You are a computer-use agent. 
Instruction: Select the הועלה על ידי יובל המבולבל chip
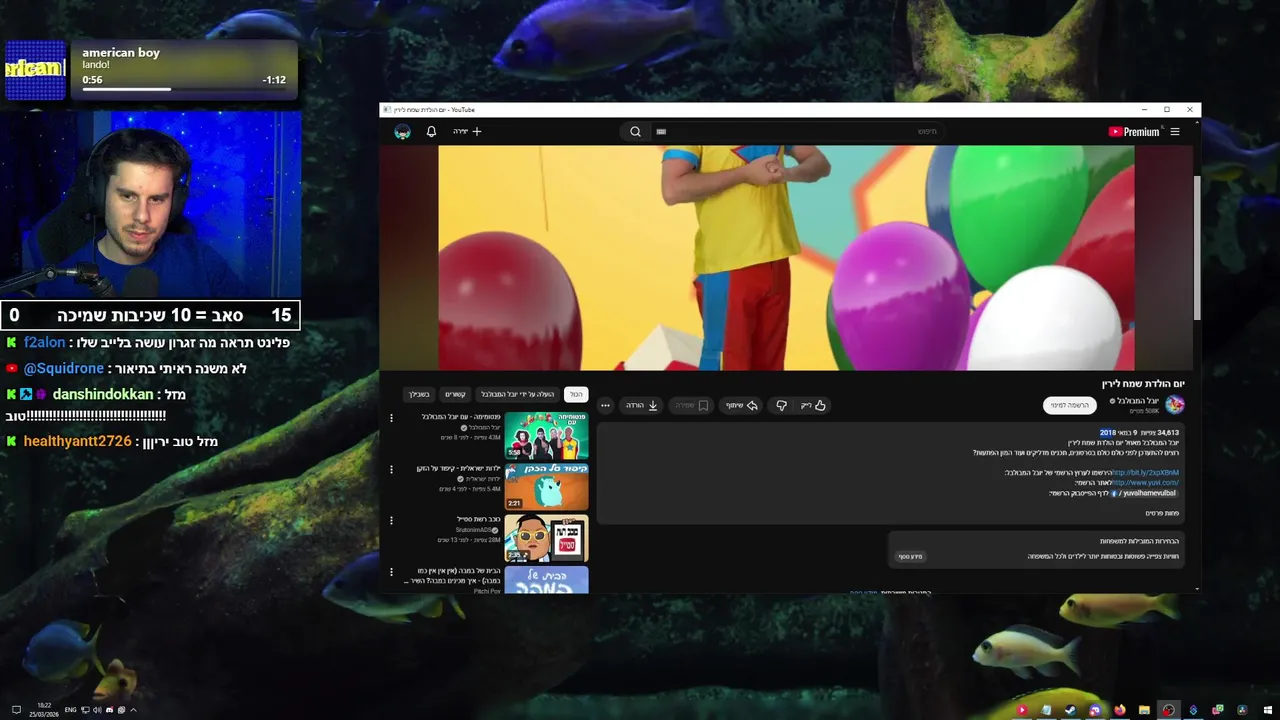pyautogui.click(x=517, y=394)
